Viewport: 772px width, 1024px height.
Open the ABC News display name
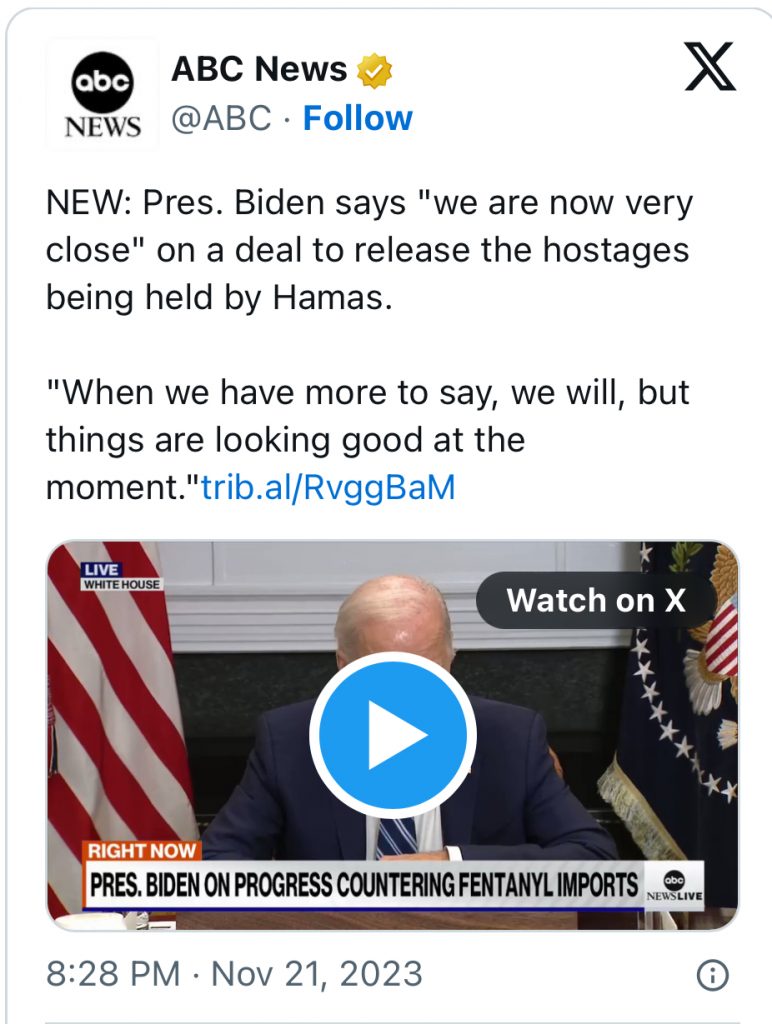click(x=259, y=69)
